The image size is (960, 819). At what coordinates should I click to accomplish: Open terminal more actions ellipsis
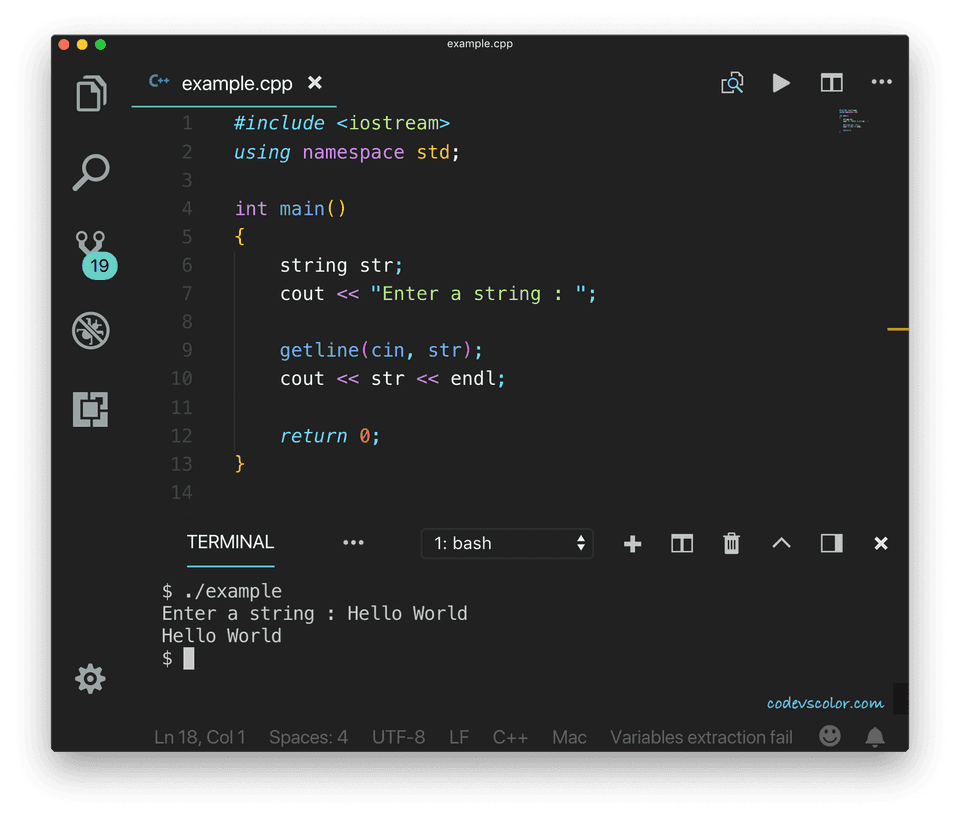(x=353, y=541)
